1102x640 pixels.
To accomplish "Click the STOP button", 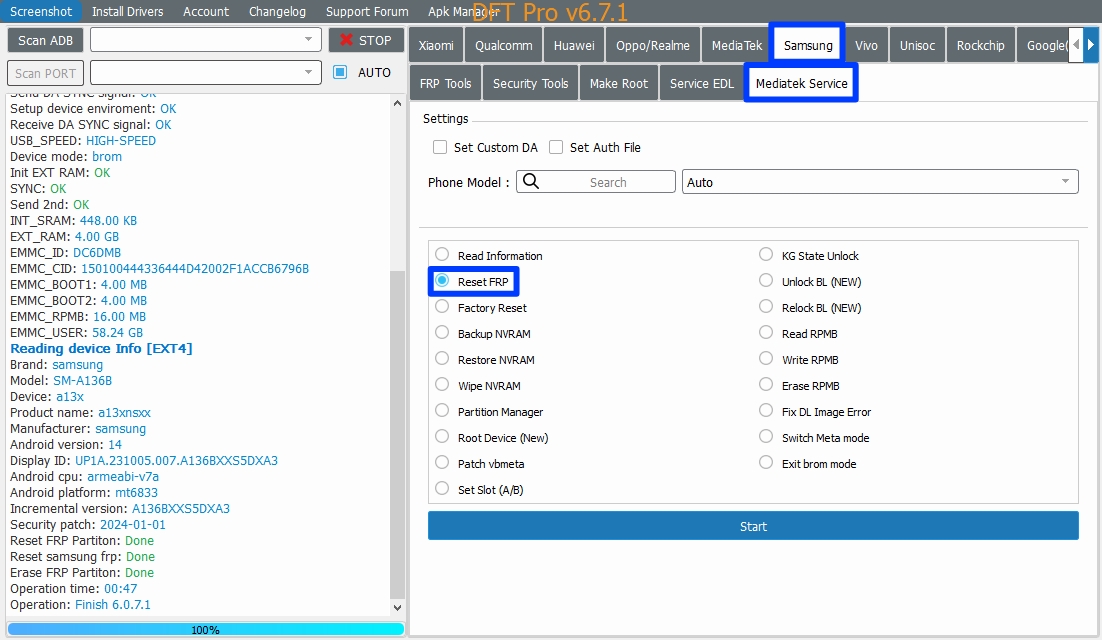I will click(366, 40).
